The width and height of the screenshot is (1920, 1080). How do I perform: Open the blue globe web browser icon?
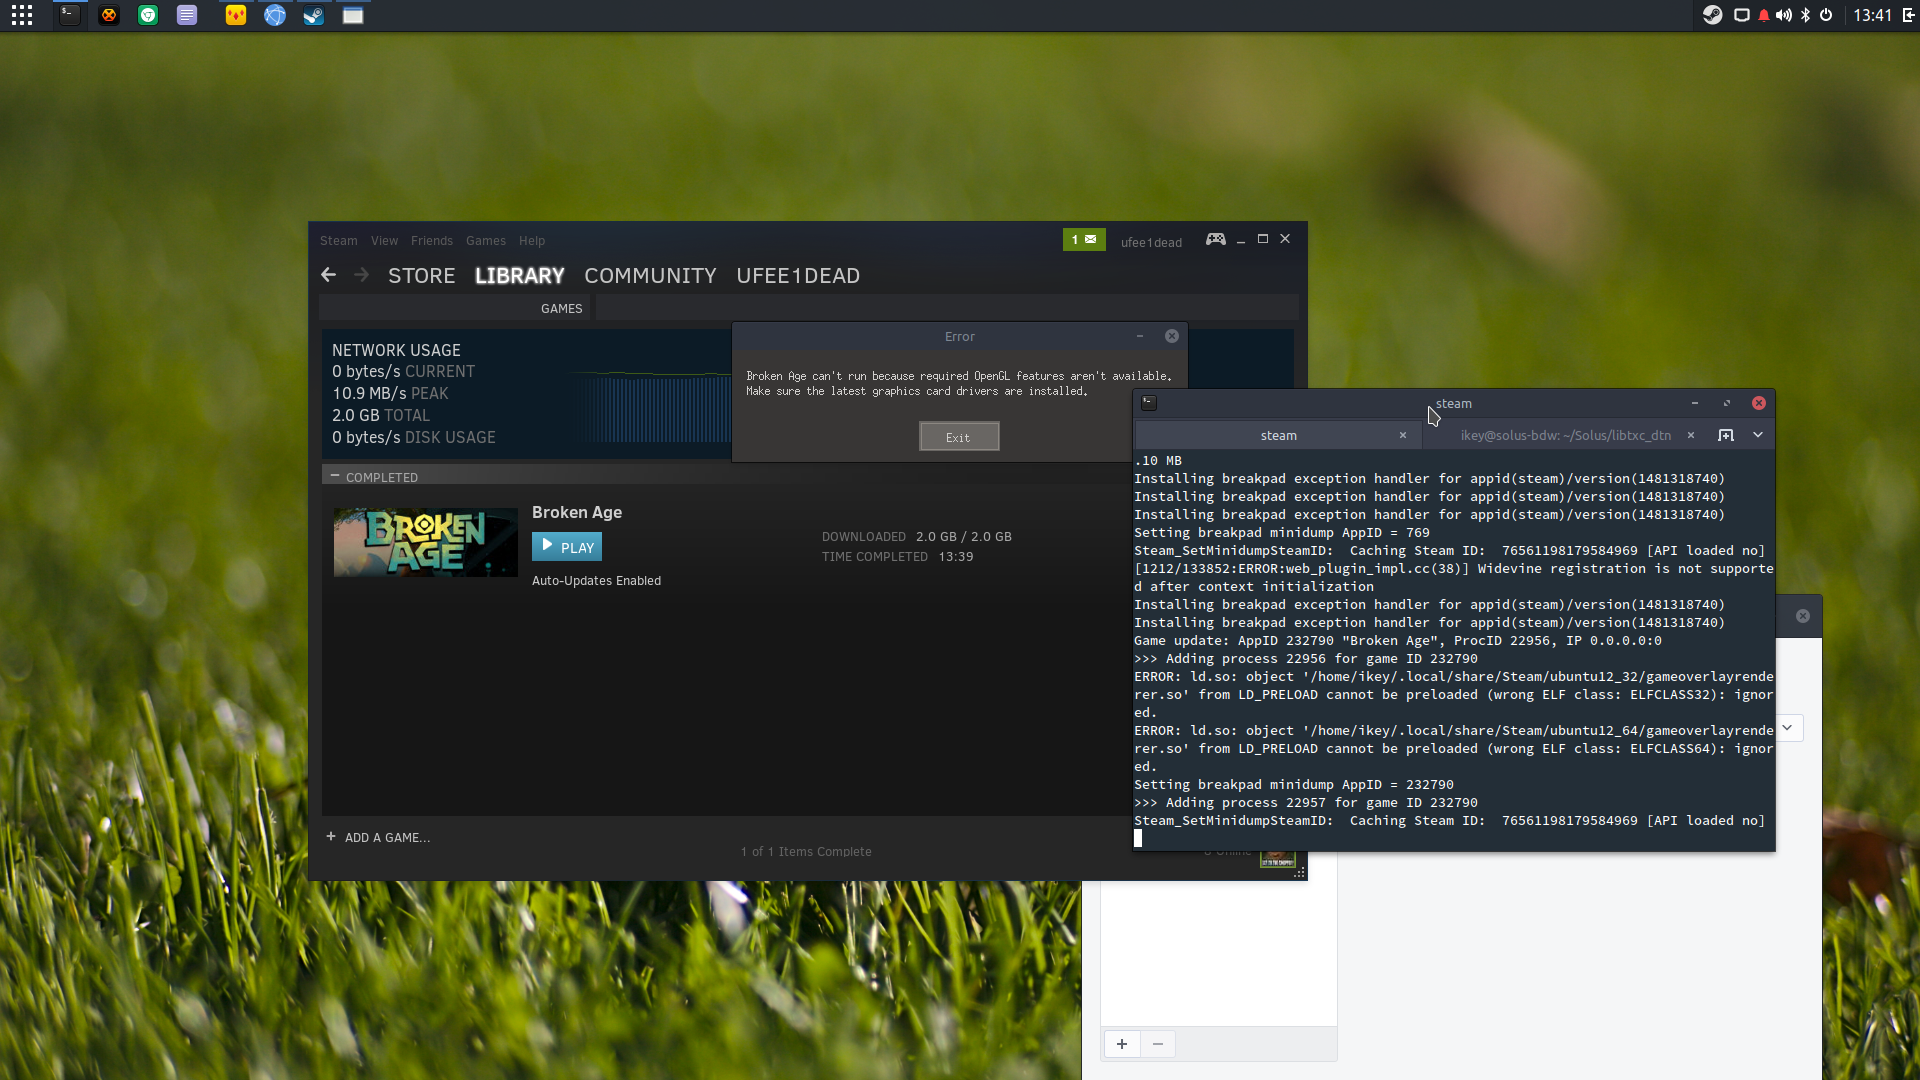click(275, 15)
